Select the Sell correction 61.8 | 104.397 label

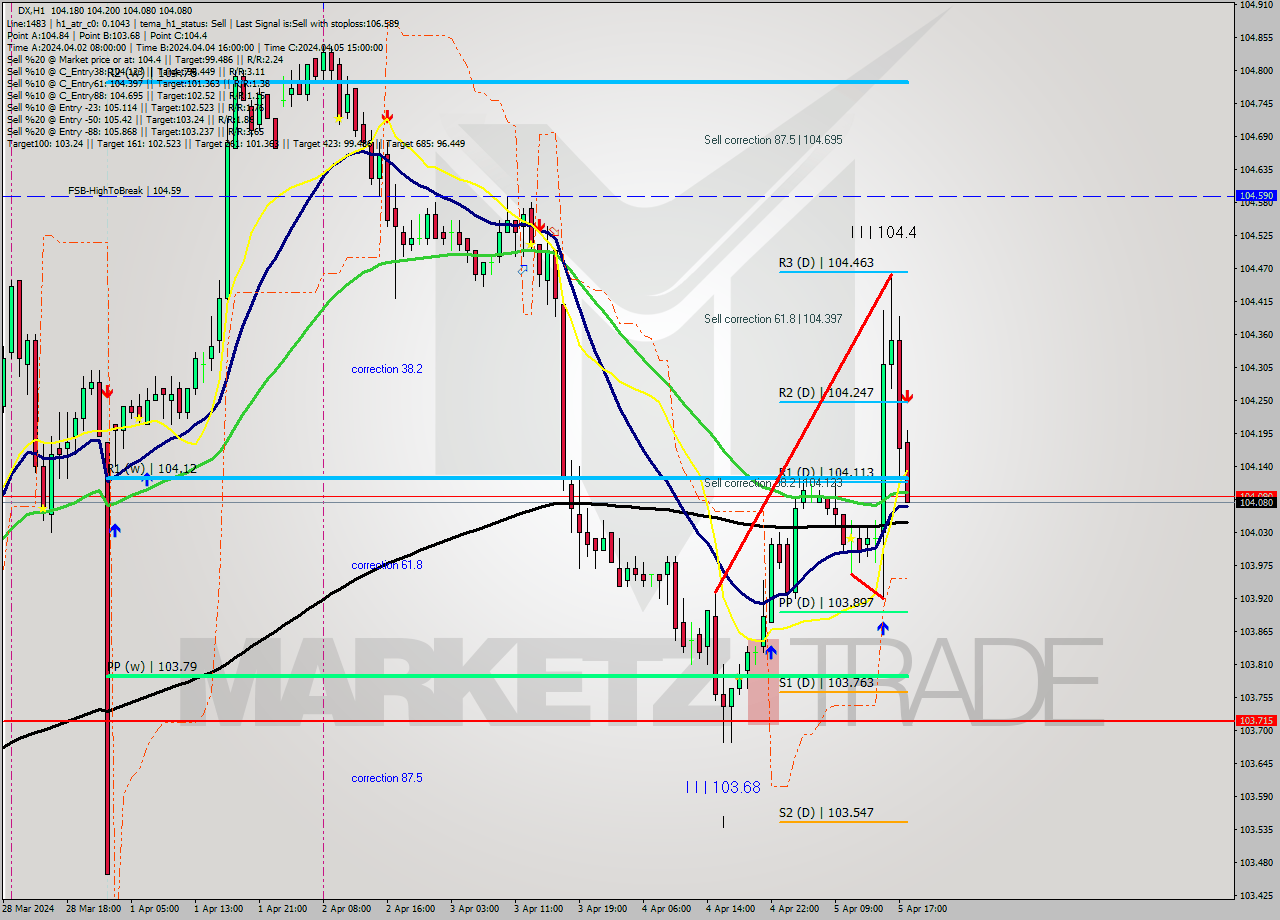pos(772,319)
